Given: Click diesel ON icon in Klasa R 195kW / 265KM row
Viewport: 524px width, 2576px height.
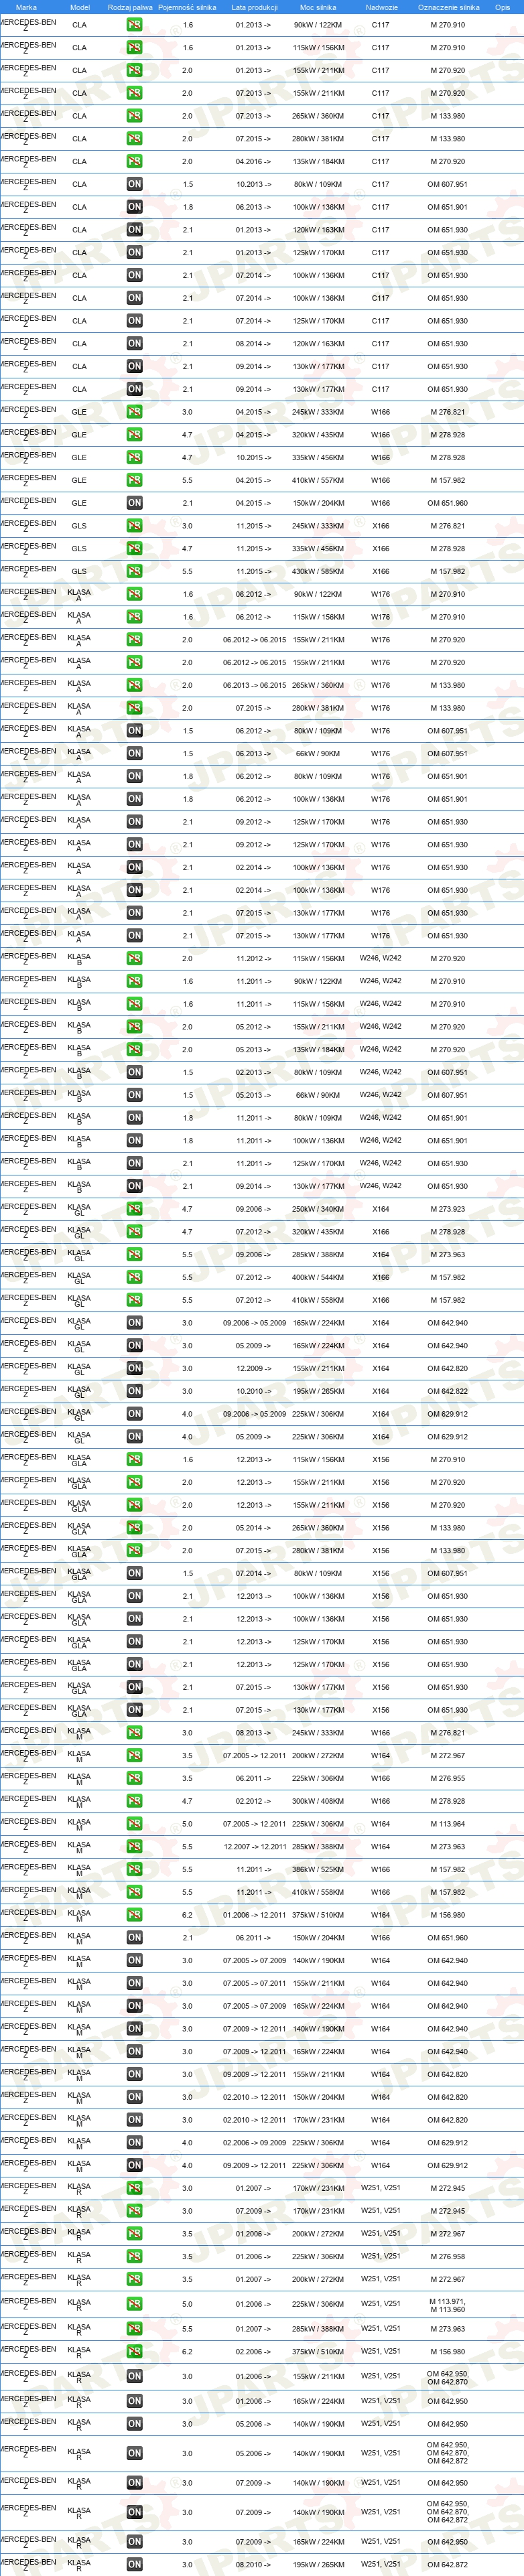Looking at the screenshot, I should 134,2564.
